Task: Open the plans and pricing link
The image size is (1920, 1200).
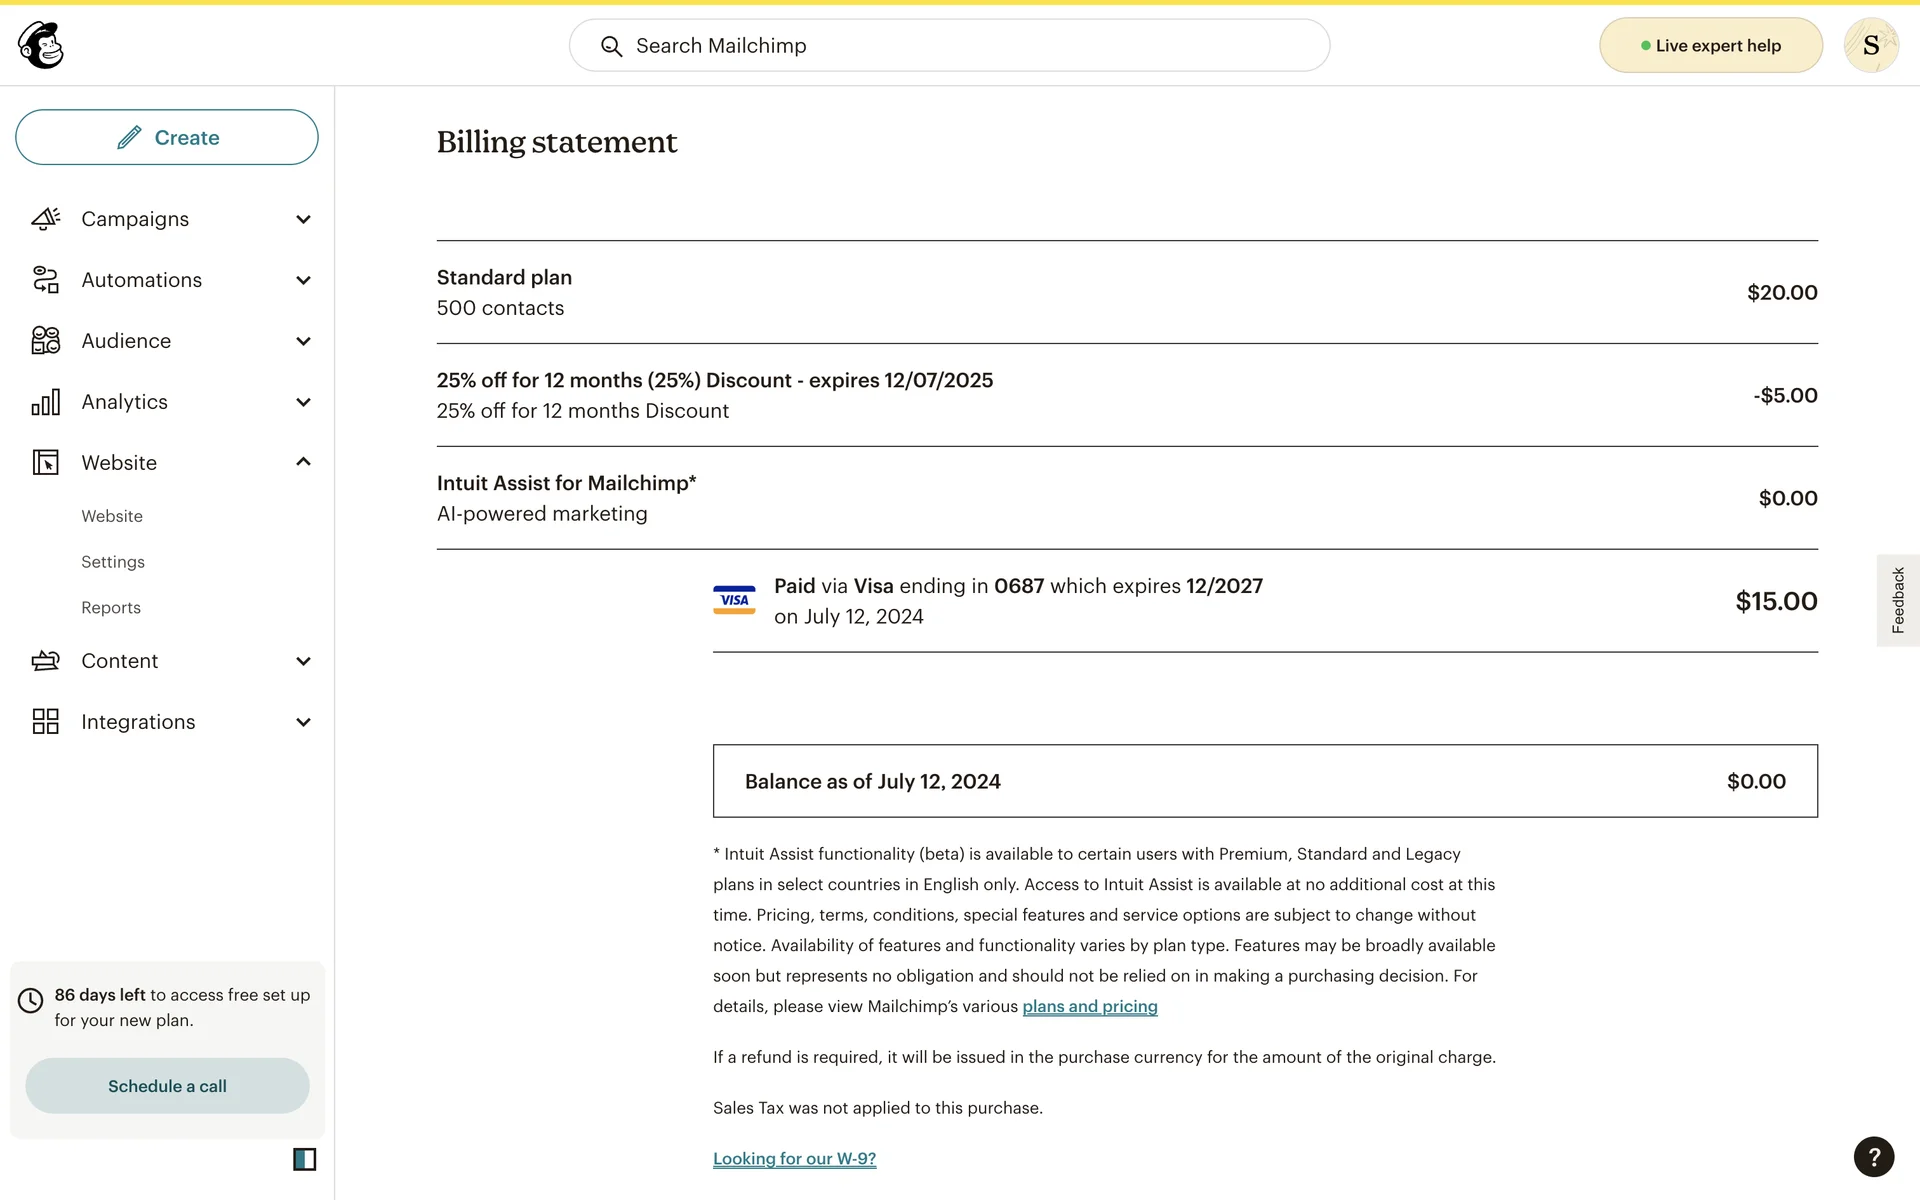Action: click(x=1089, y=1006)
